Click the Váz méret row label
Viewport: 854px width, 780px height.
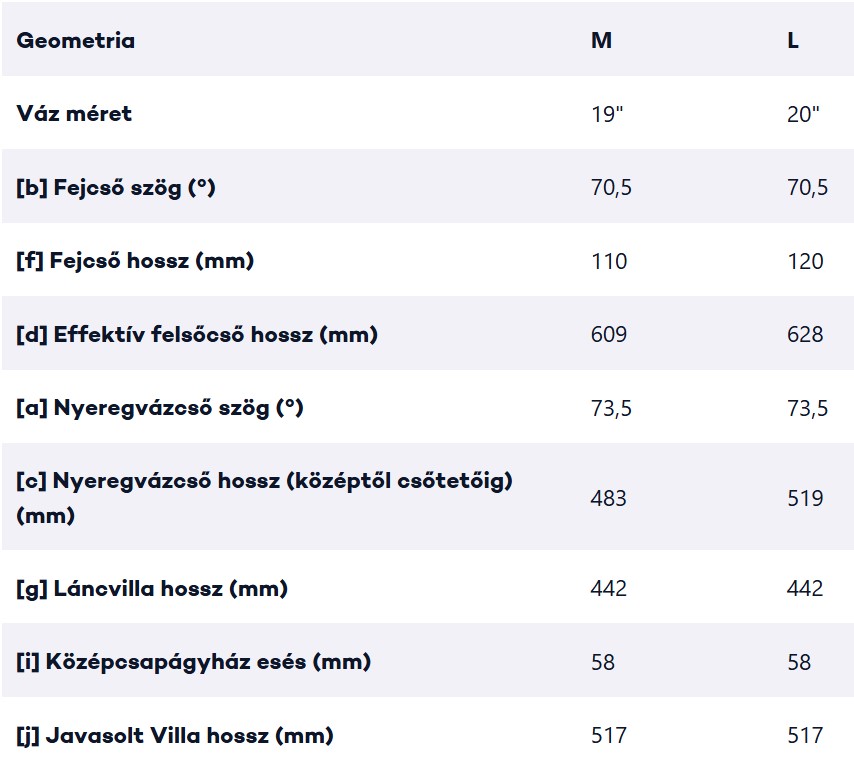(74, 113)
